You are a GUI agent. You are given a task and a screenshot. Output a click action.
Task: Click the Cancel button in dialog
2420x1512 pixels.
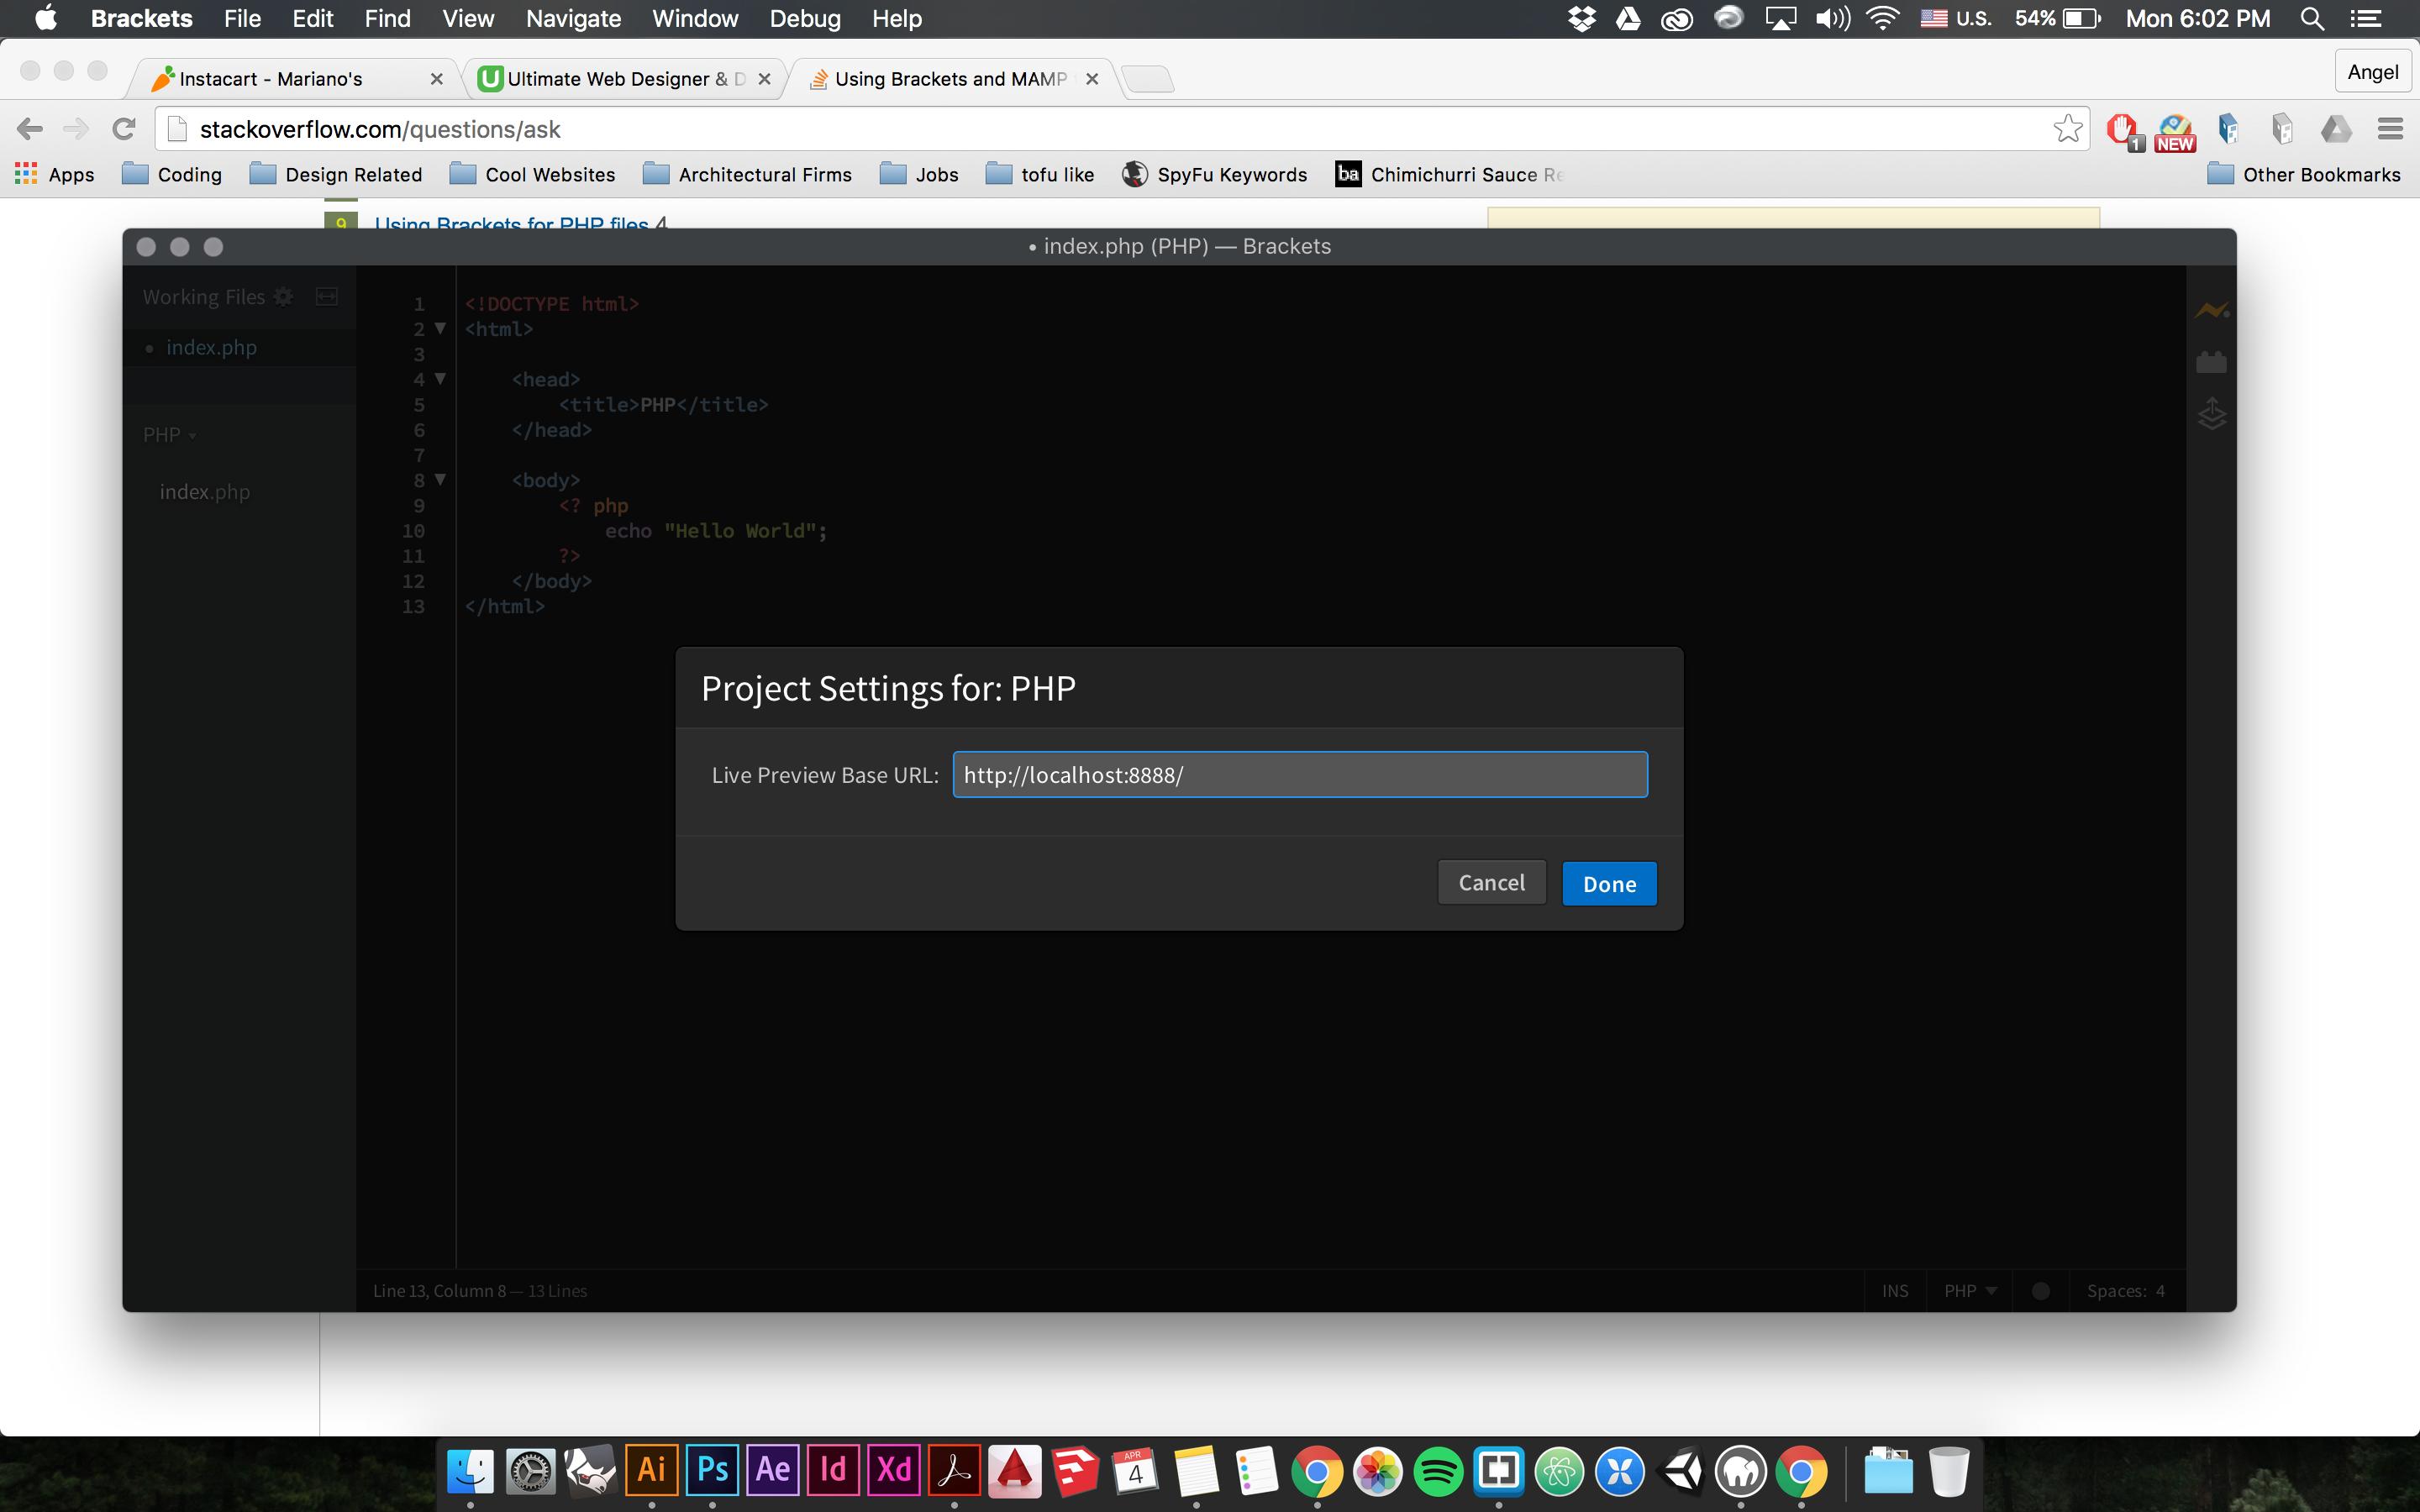tap(1491, 883)
